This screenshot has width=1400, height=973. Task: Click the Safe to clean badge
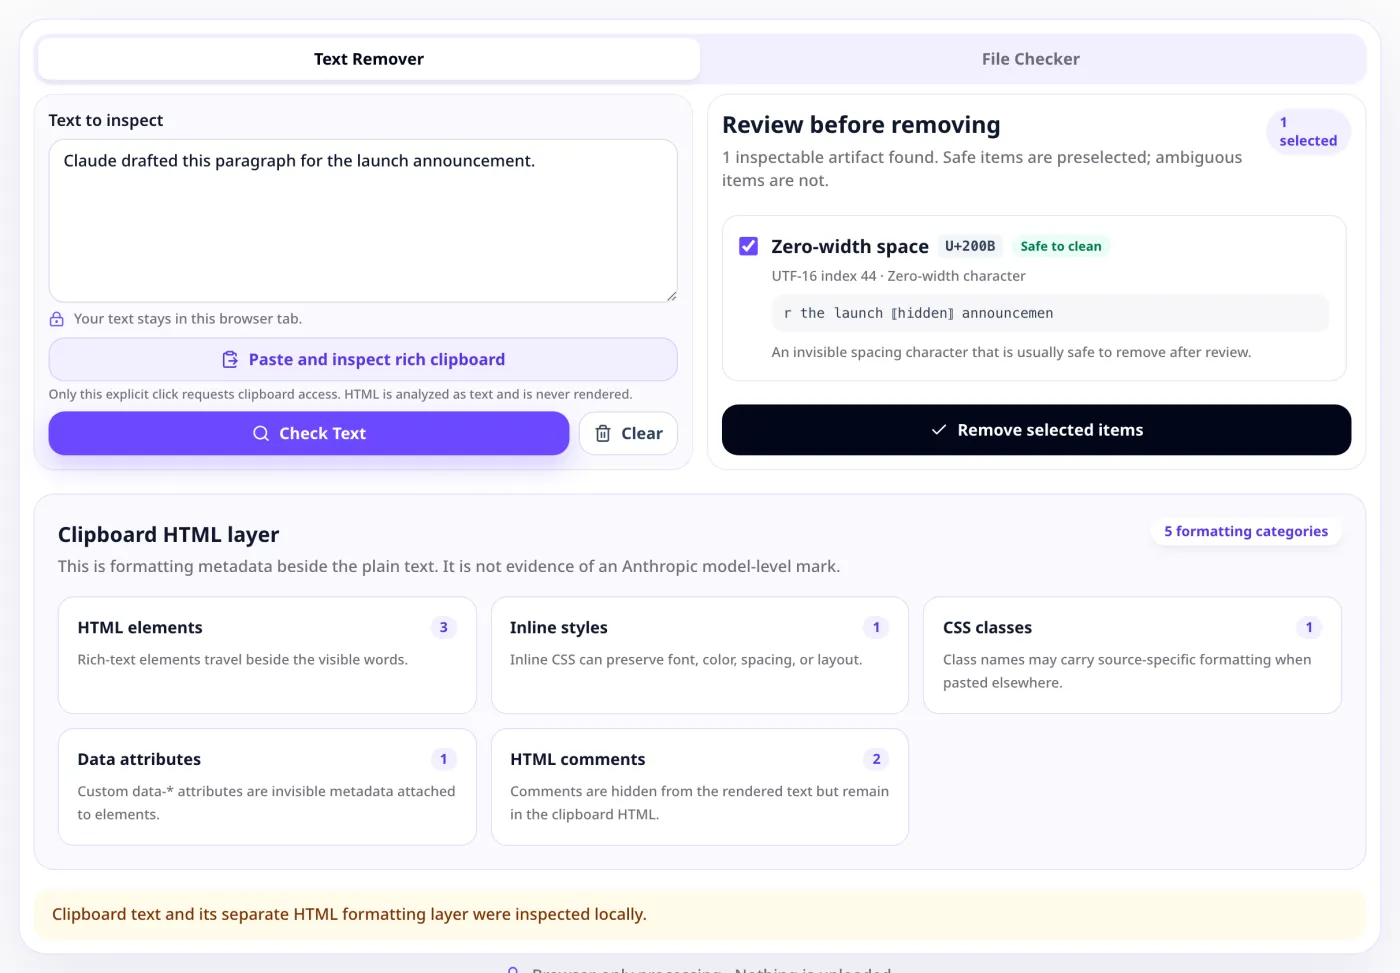[x=1061, y=246]
